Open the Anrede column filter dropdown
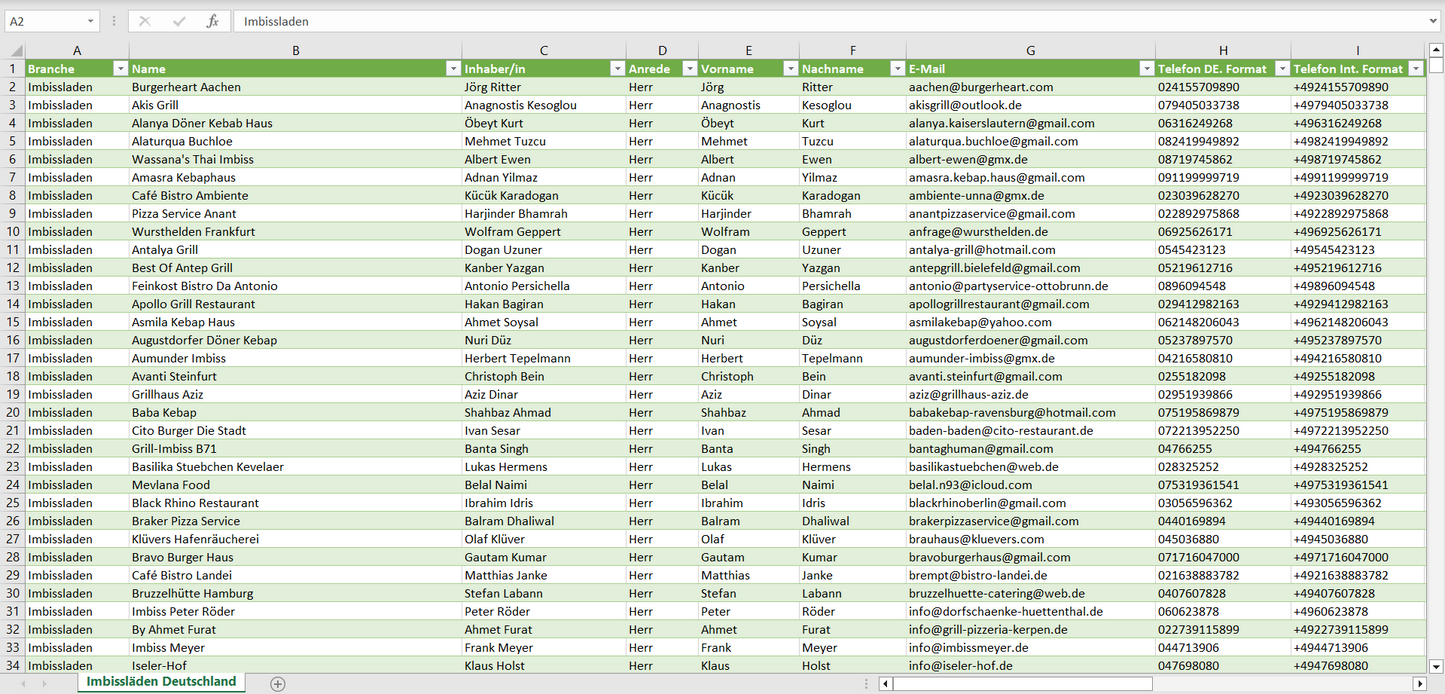The image size is (1445, 694). pyautogui.click(x=689, y=69)
